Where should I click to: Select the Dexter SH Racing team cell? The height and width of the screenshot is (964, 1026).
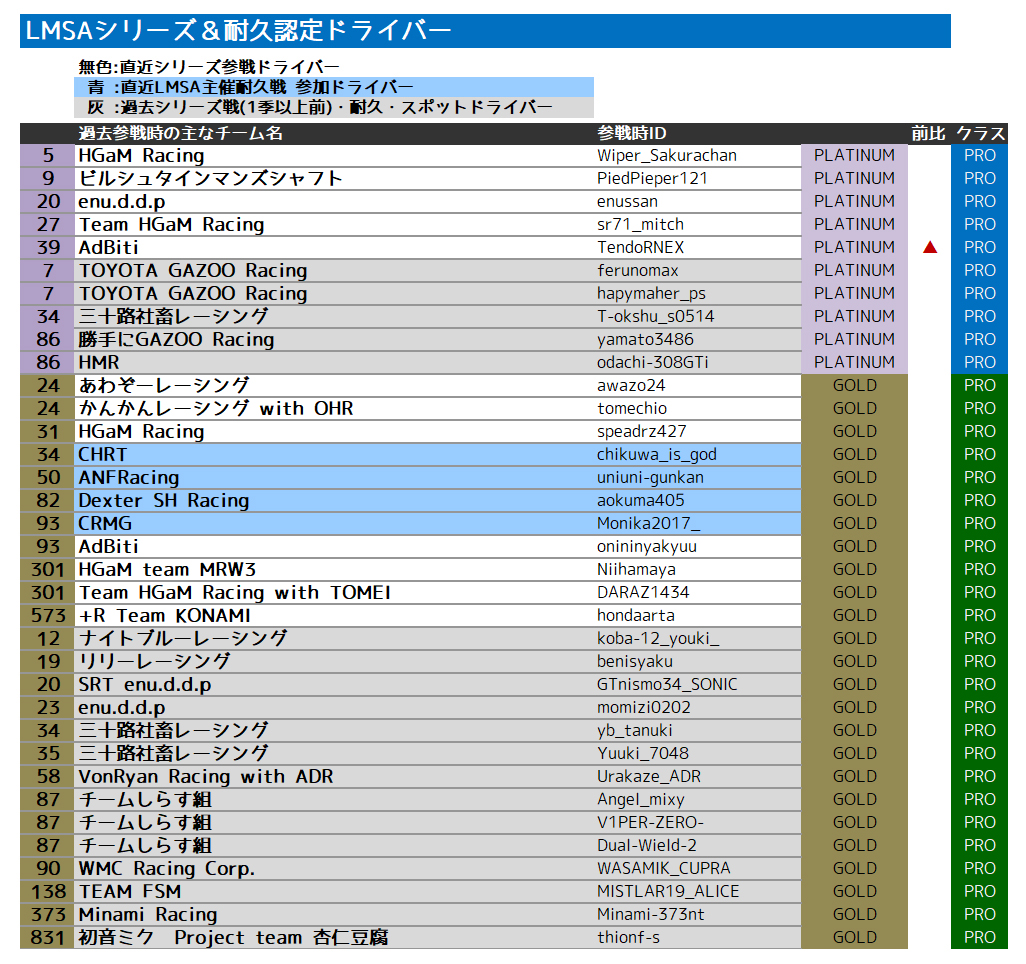164,500
